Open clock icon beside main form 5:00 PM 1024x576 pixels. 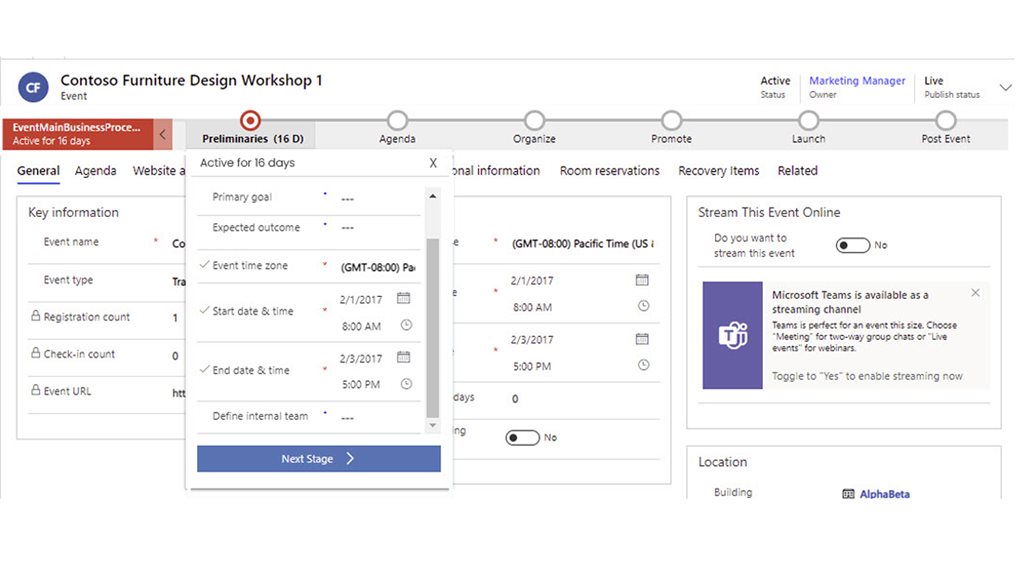[643, 364]
